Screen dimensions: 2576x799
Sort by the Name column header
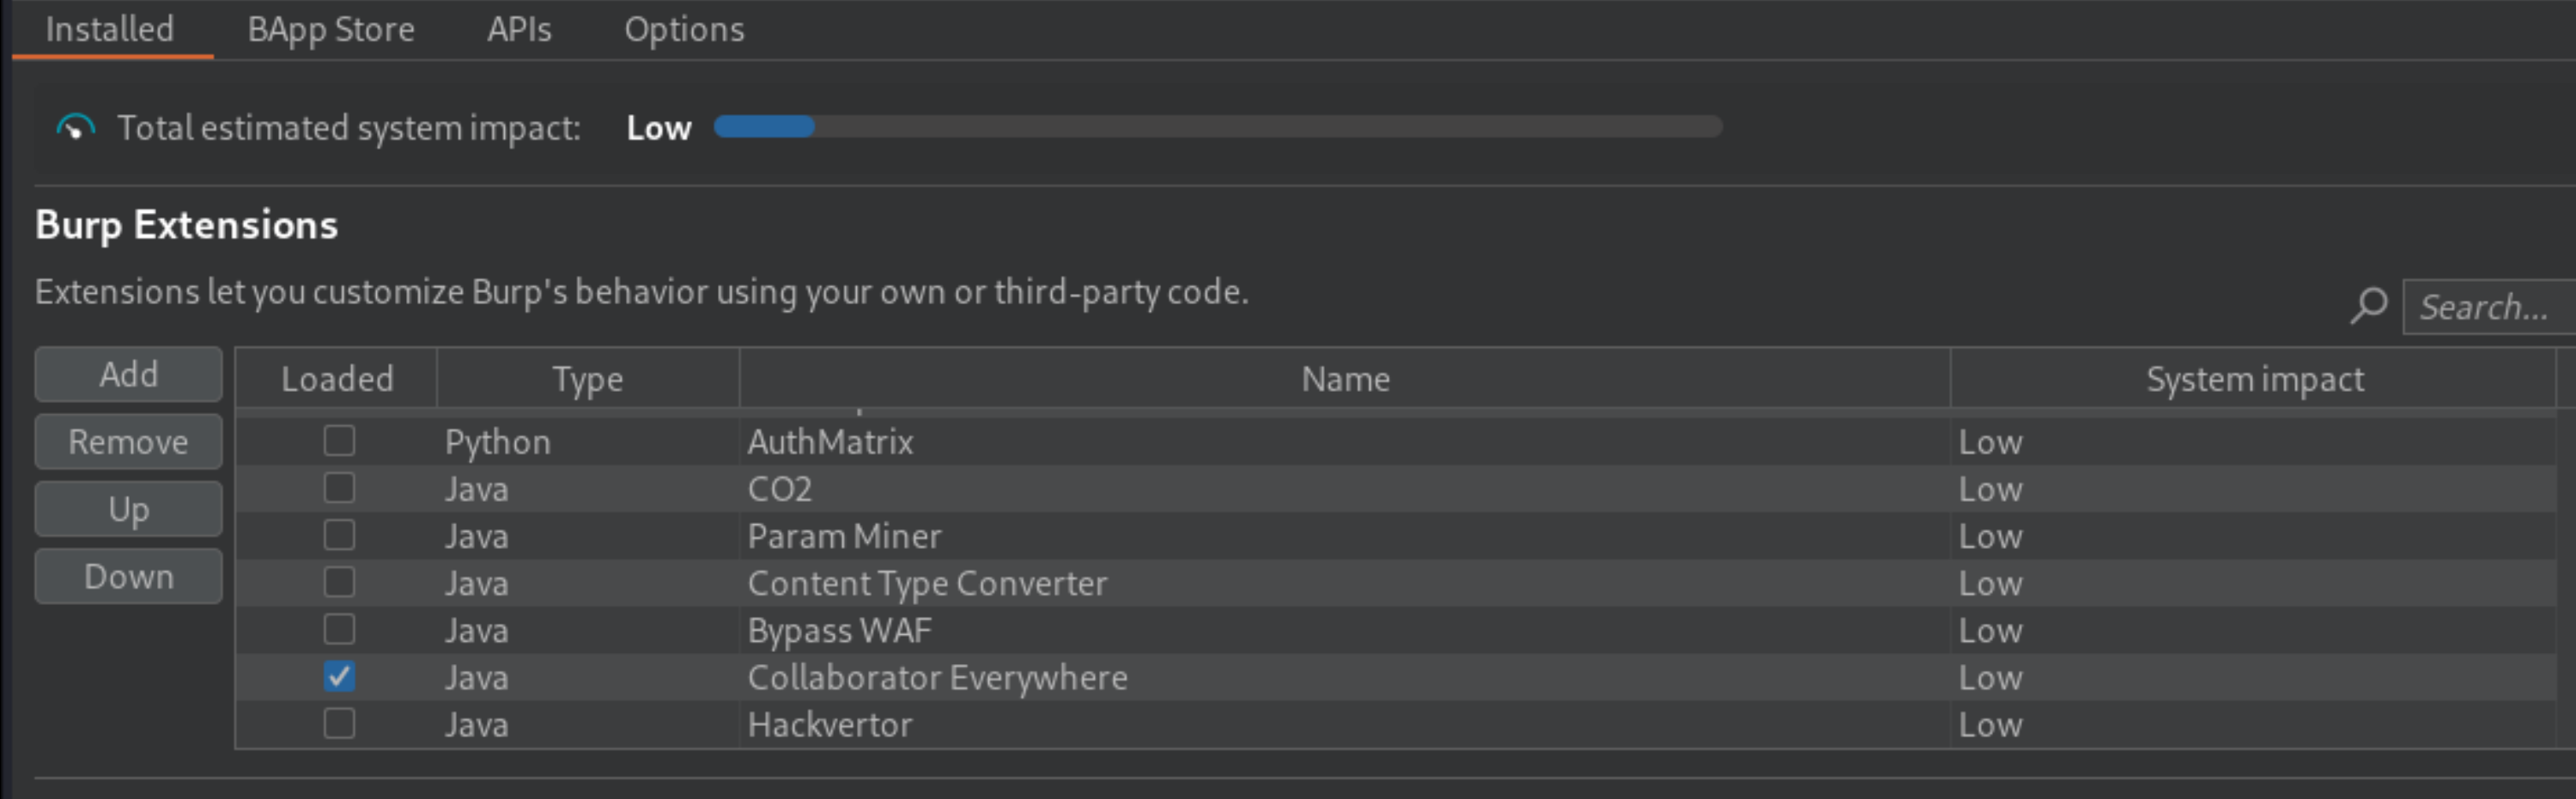point(1345,379)
